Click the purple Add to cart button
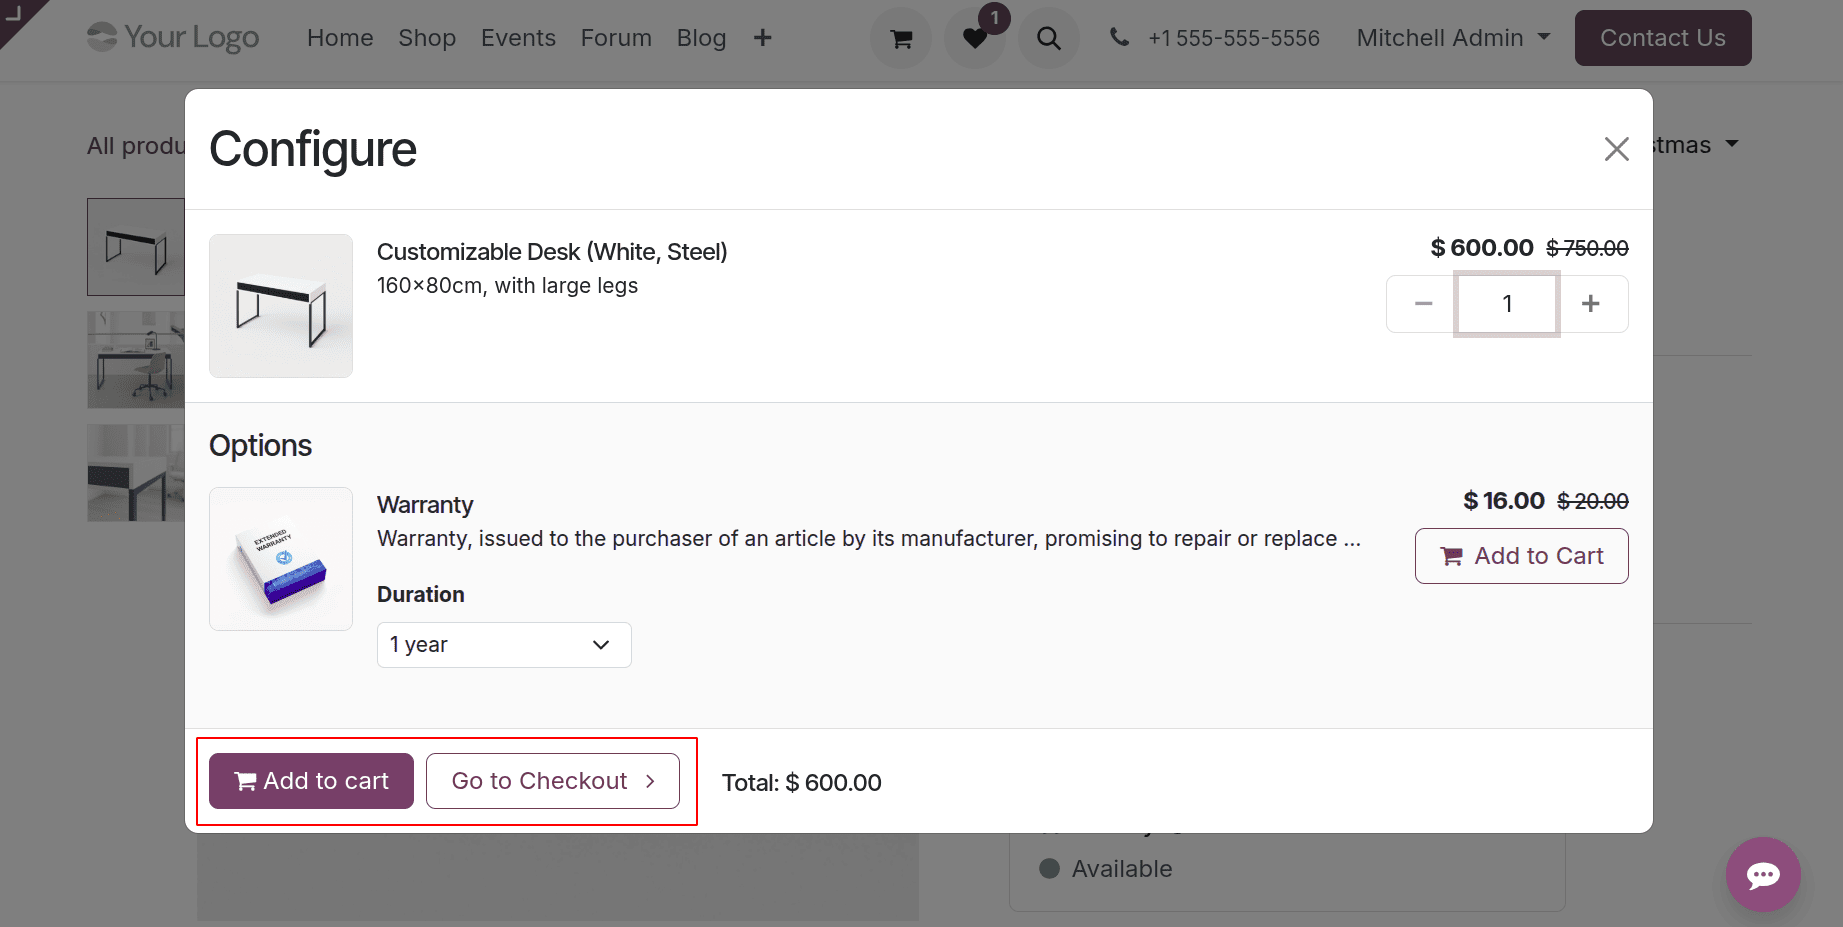Screen dimensions: 1843x927 coord(311,781)
